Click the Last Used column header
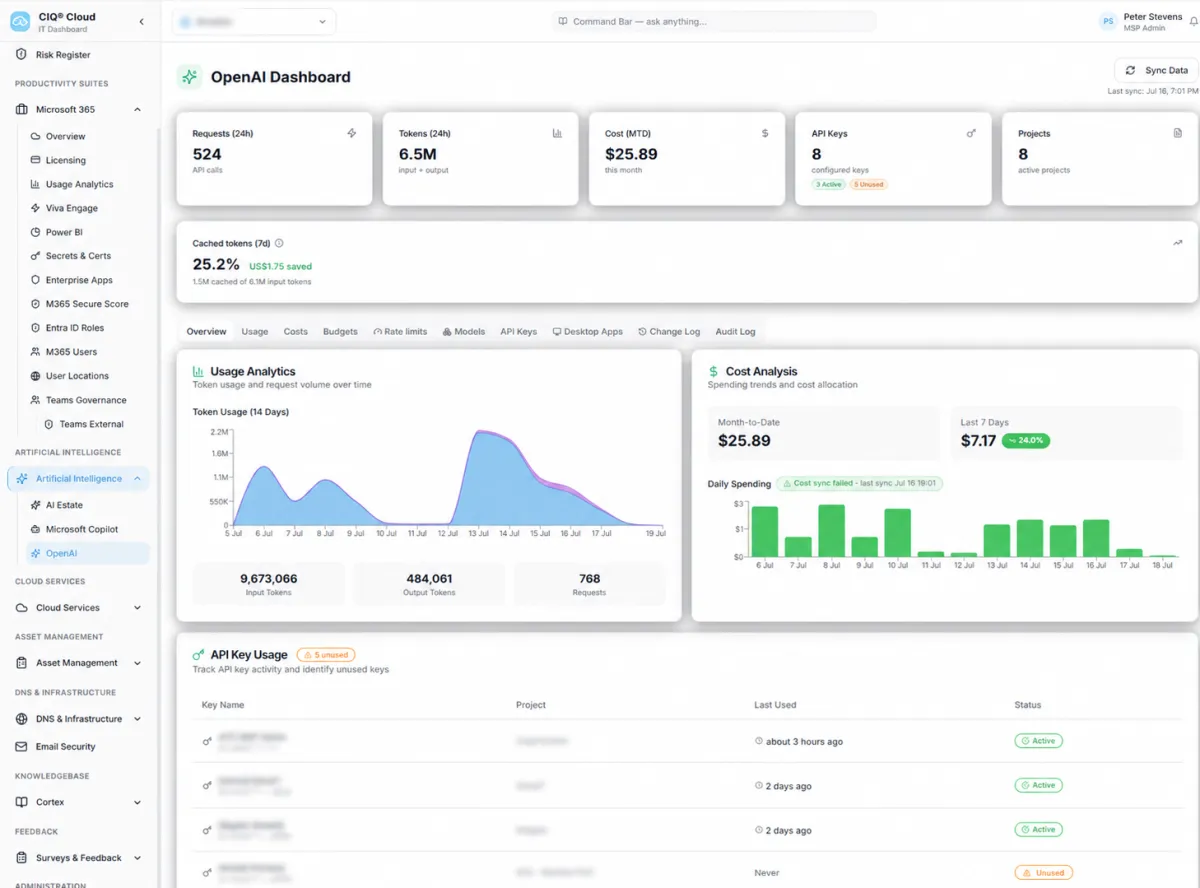Image resolution: width=1200 pixels, height=888 pixels. click(x=775, y=705)
